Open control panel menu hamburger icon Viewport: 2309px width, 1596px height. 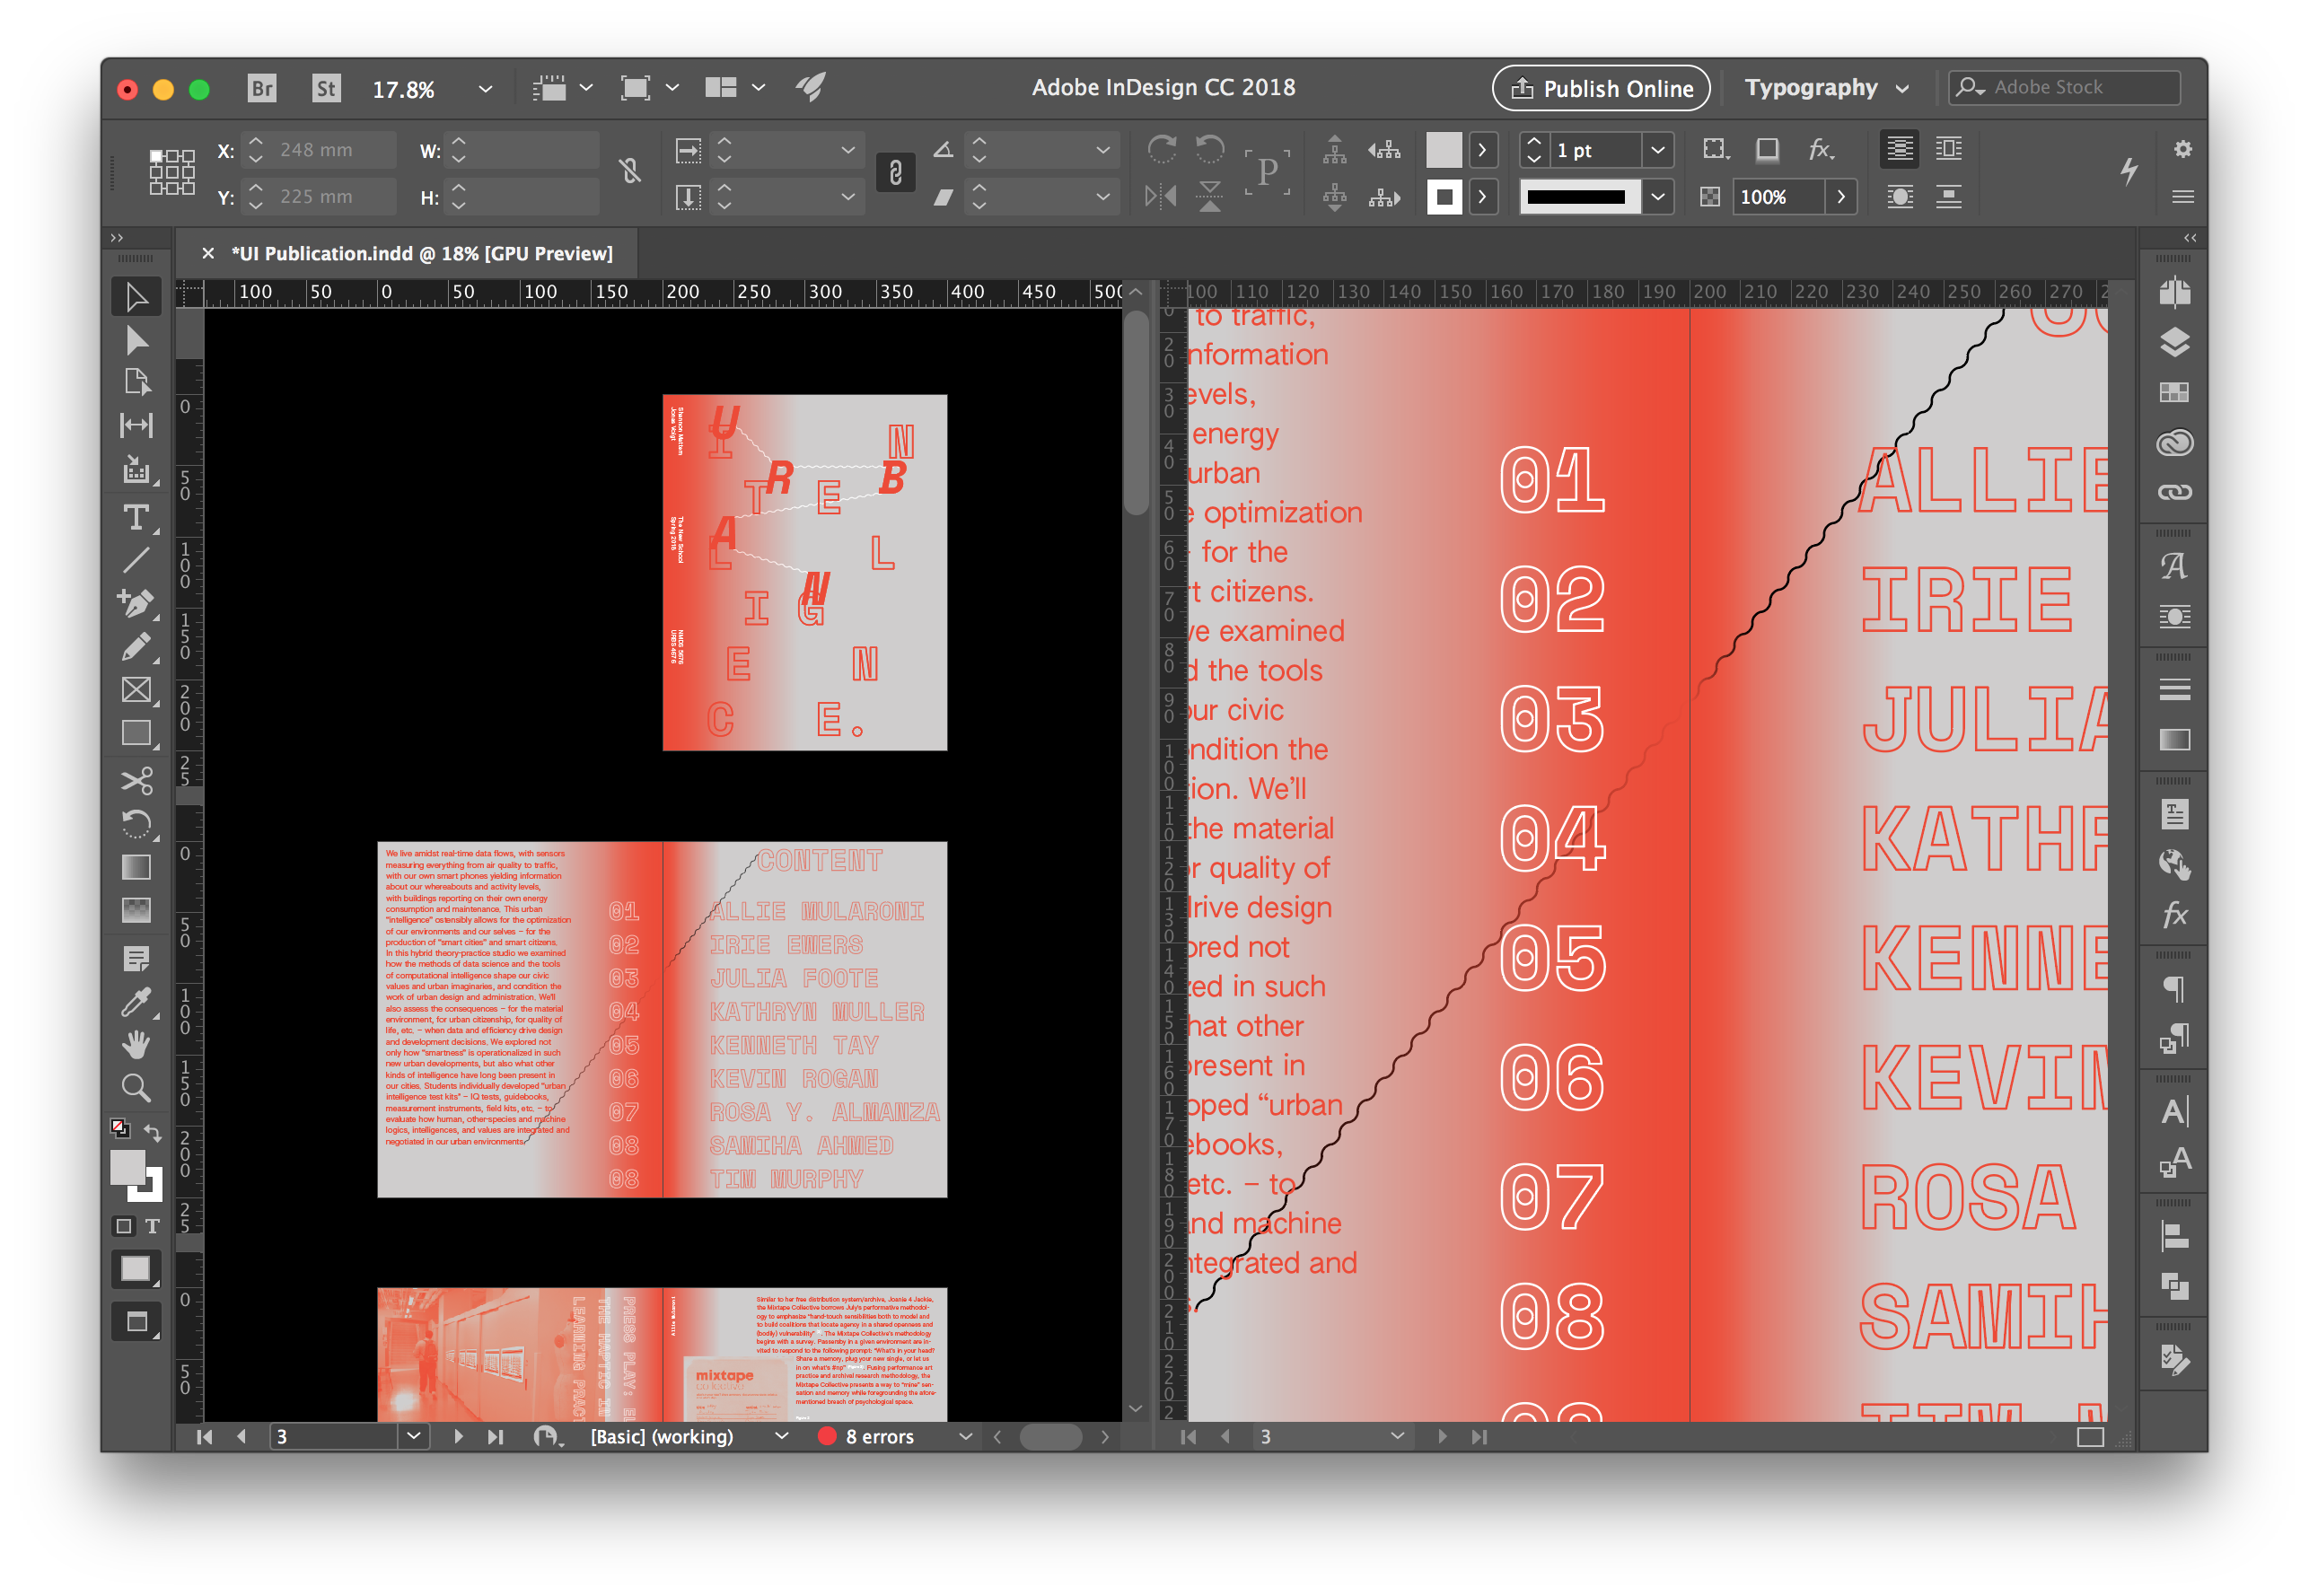2183,197
